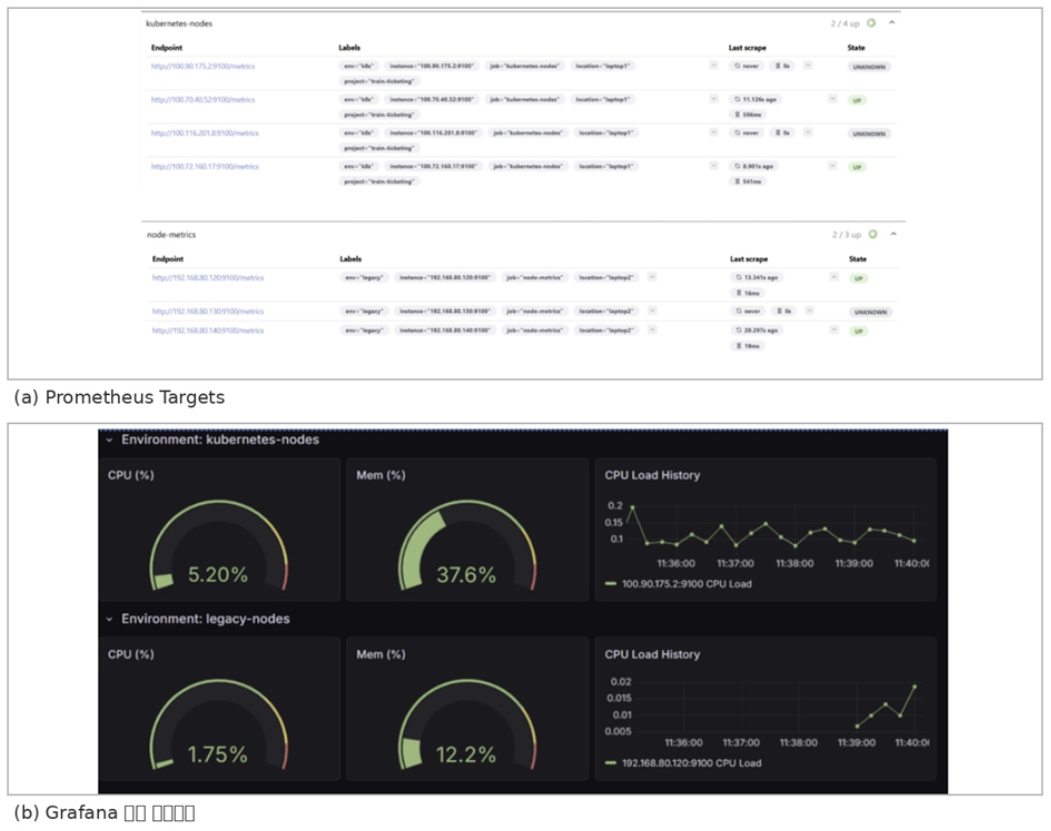Open endpoint link http://100.90.175.2:9100/metrics
Viewport: 1051px width, 831px height.
203,67
